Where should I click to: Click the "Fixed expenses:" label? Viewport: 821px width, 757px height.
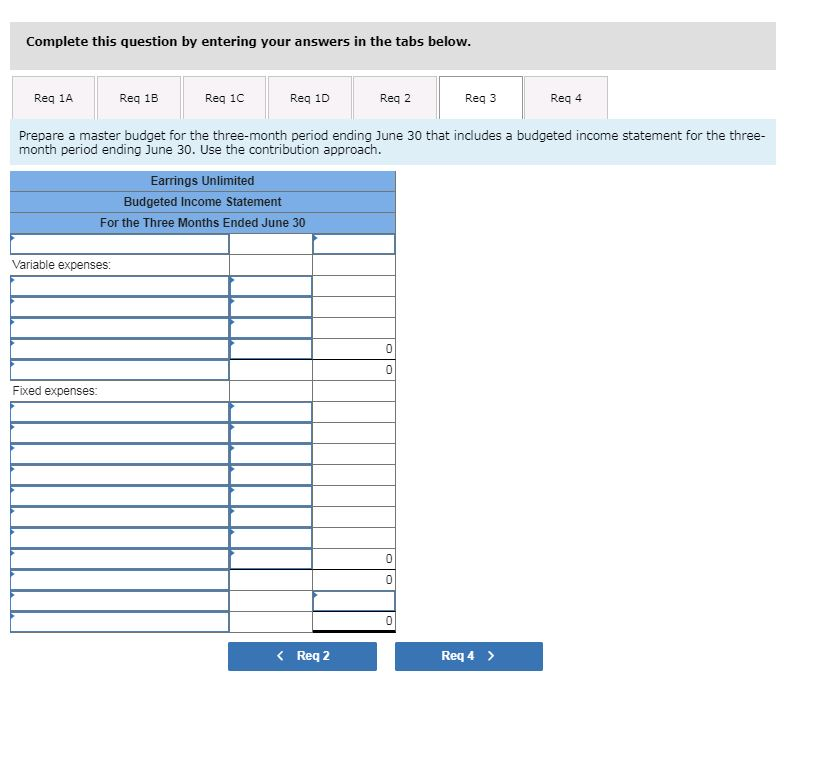click(x=55, y=391)
